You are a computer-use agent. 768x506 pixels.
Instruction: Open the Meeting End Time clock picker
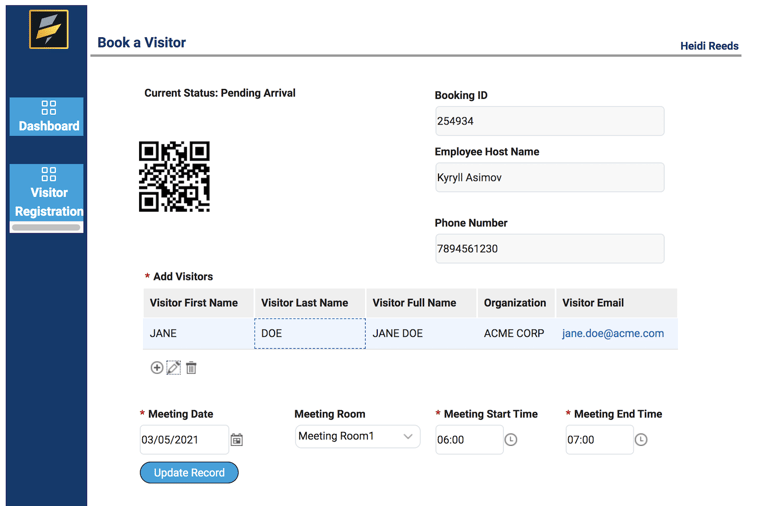(x=641, y=440)
